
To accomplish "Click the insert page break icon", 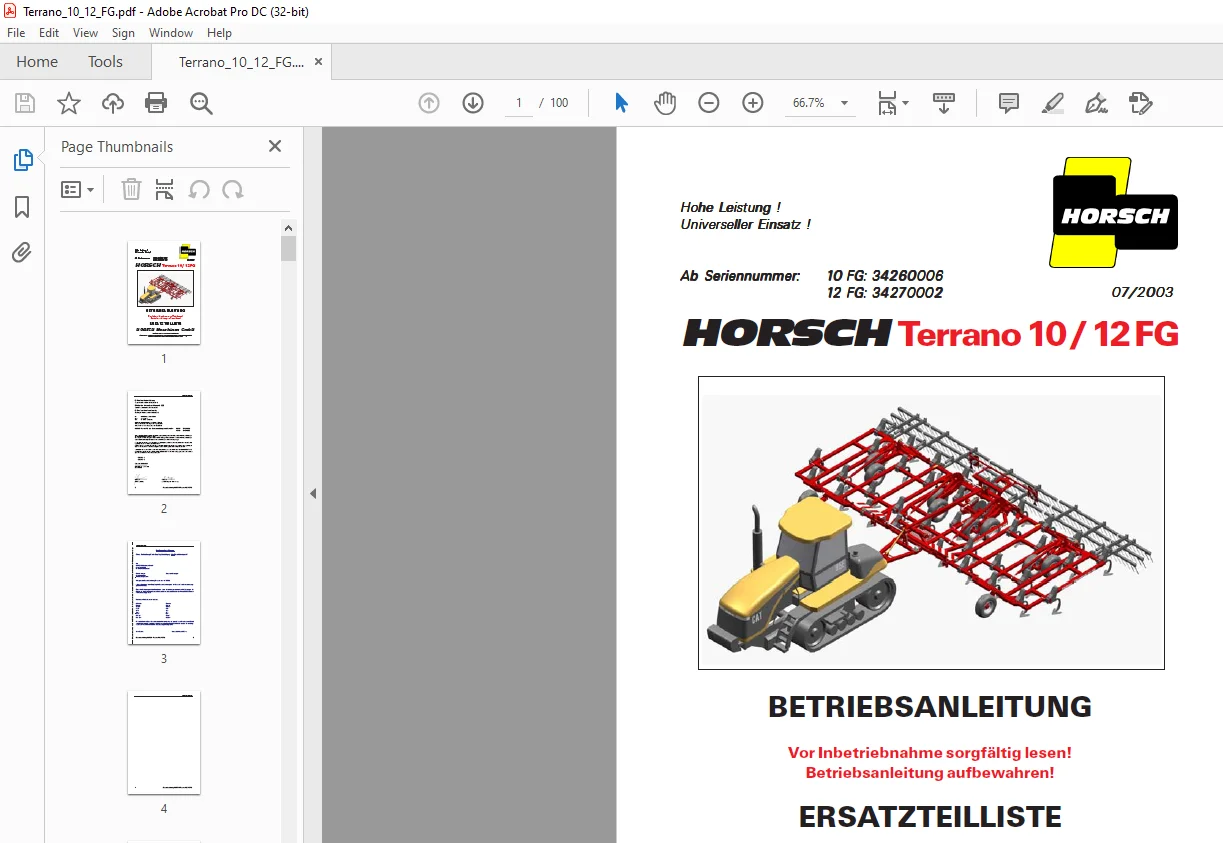I will (165, 190).
